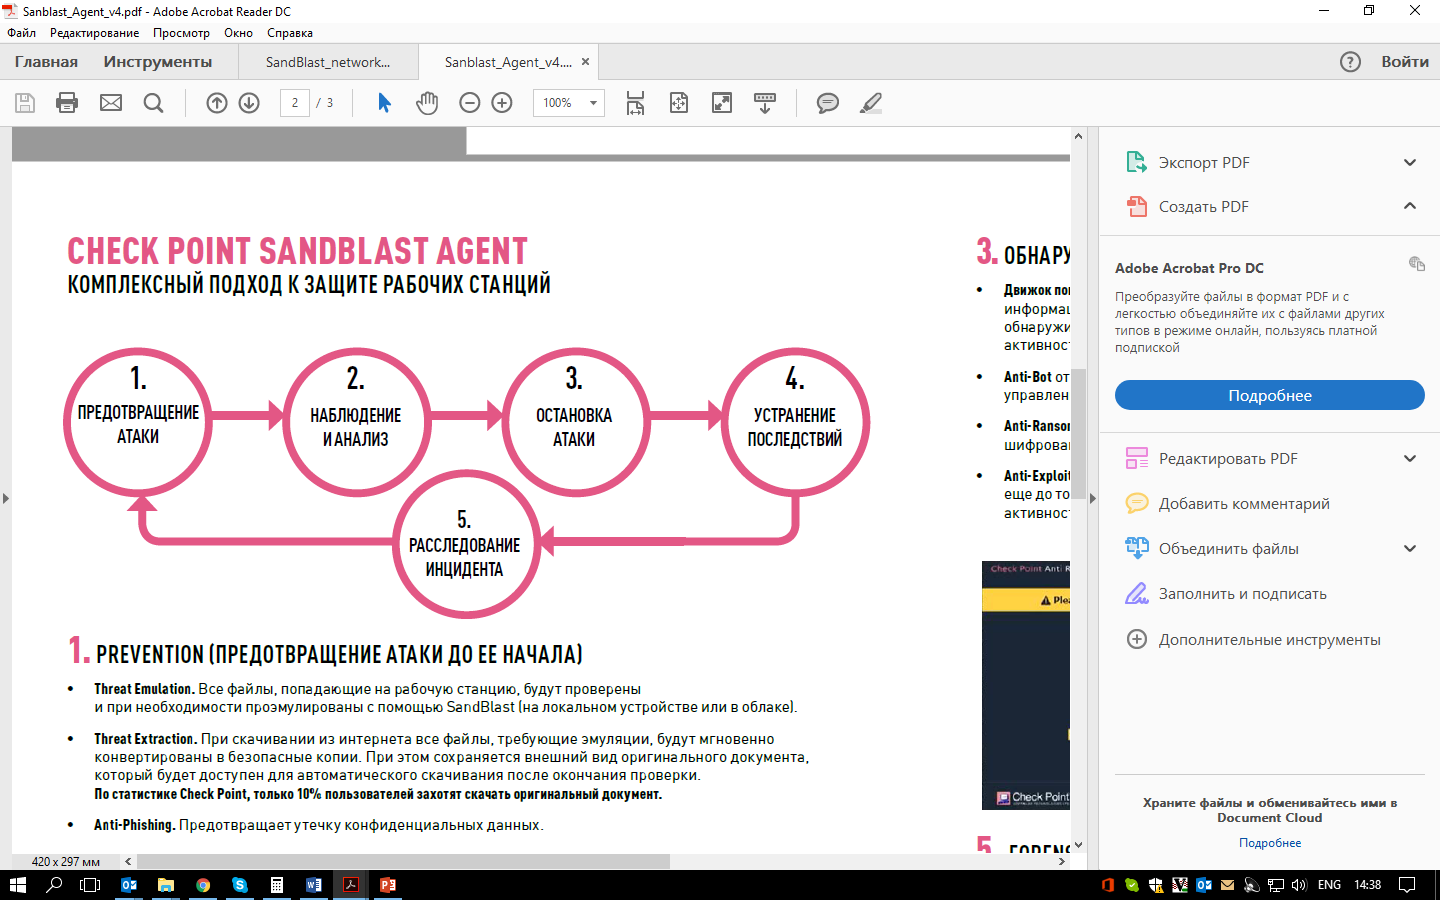Screen dimensions: 1440x900
Task: Click the fit one full page icon
Action: [x=679, y=103]
